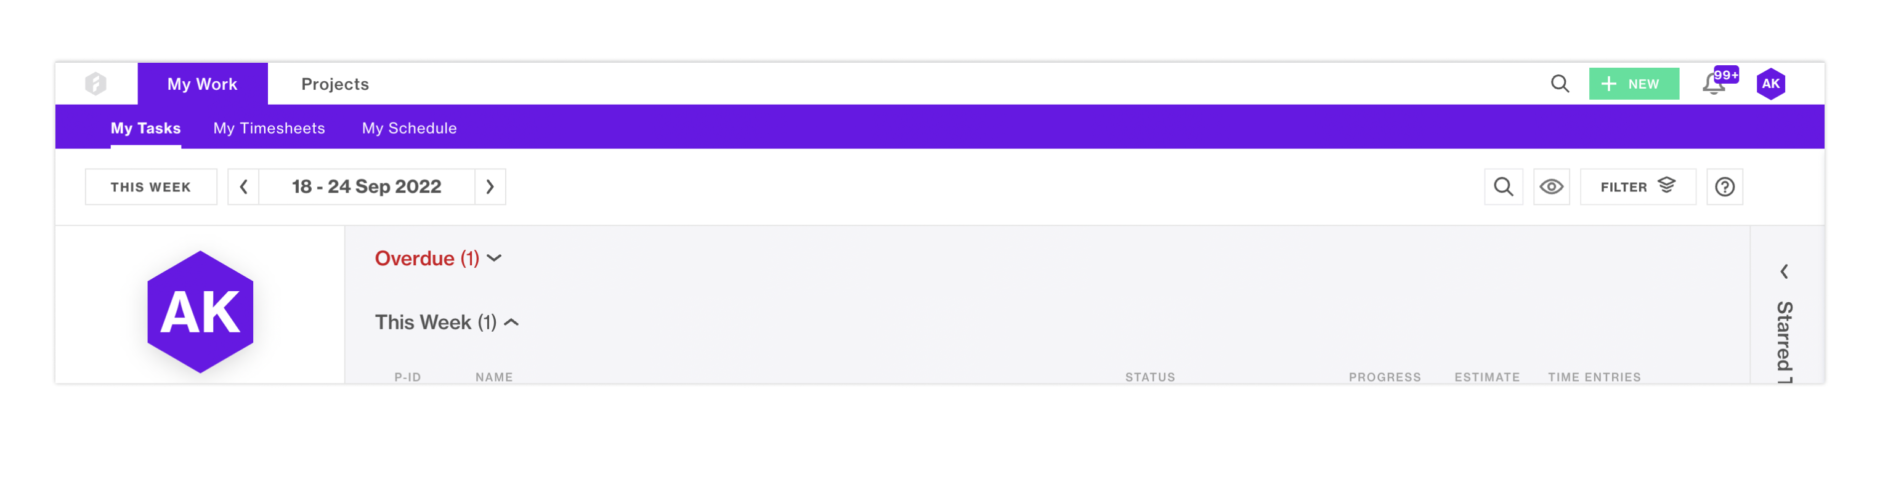Click the hexagon app logo icon
1880x485 pixels.
pos(96,84)
